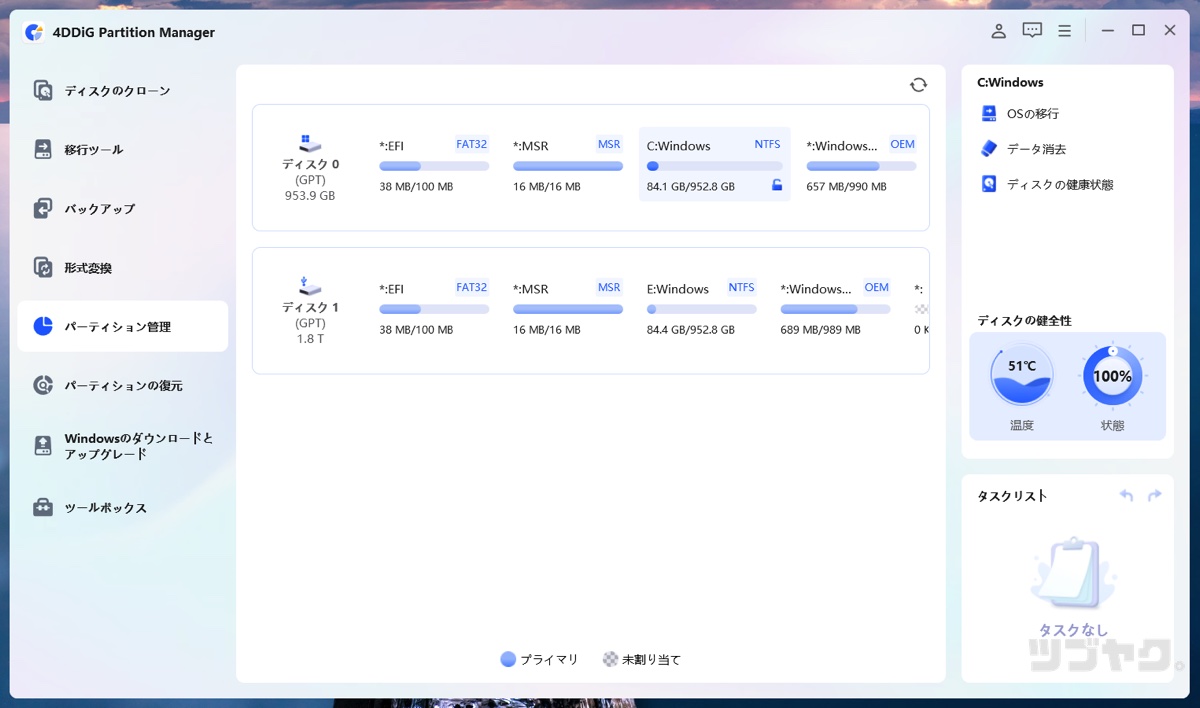The height and width of the screenshot is (708, 1200).
Task: Click the OEM tag on ディスク 0
Action: (x=903, y=144)
